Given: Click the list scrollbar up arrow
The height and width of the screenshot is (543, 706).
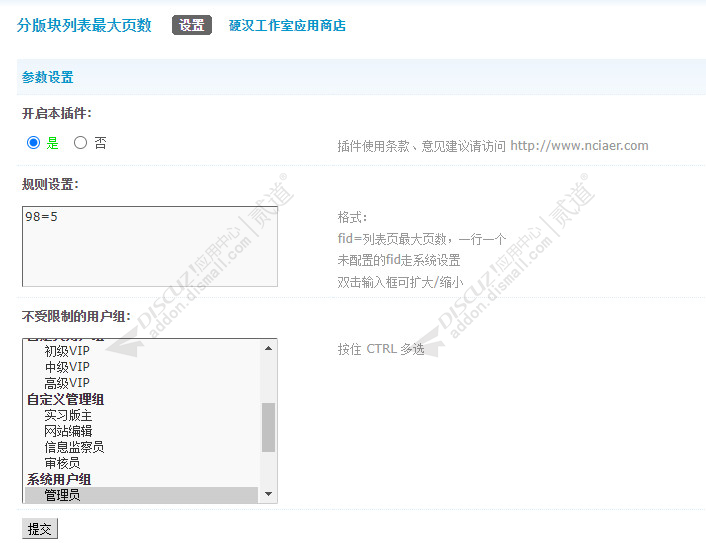Looking at the screenshot, I should tap(268, 348).
